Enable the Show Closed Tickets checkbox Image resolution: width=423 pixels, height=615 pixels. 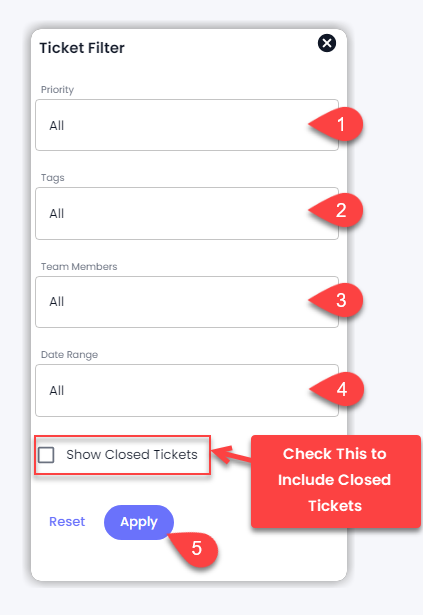pos(46,455)
